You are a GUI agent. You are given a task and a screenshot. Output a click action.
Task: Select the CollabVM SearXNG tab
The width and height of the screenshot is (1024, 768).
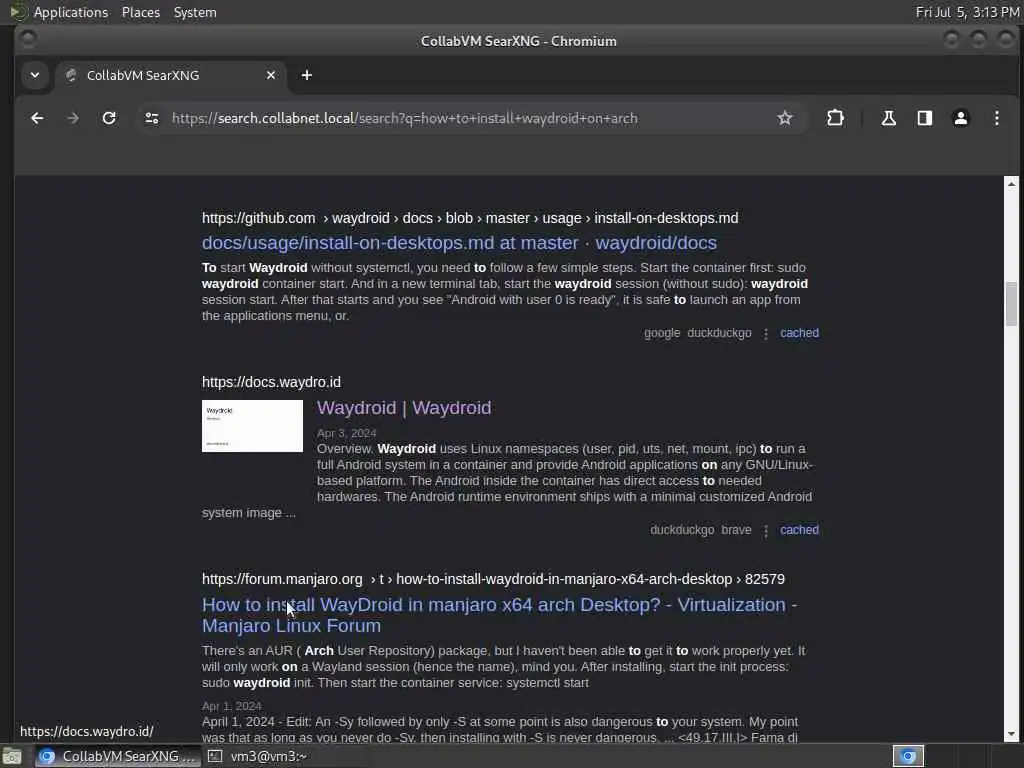pos(171,75)
